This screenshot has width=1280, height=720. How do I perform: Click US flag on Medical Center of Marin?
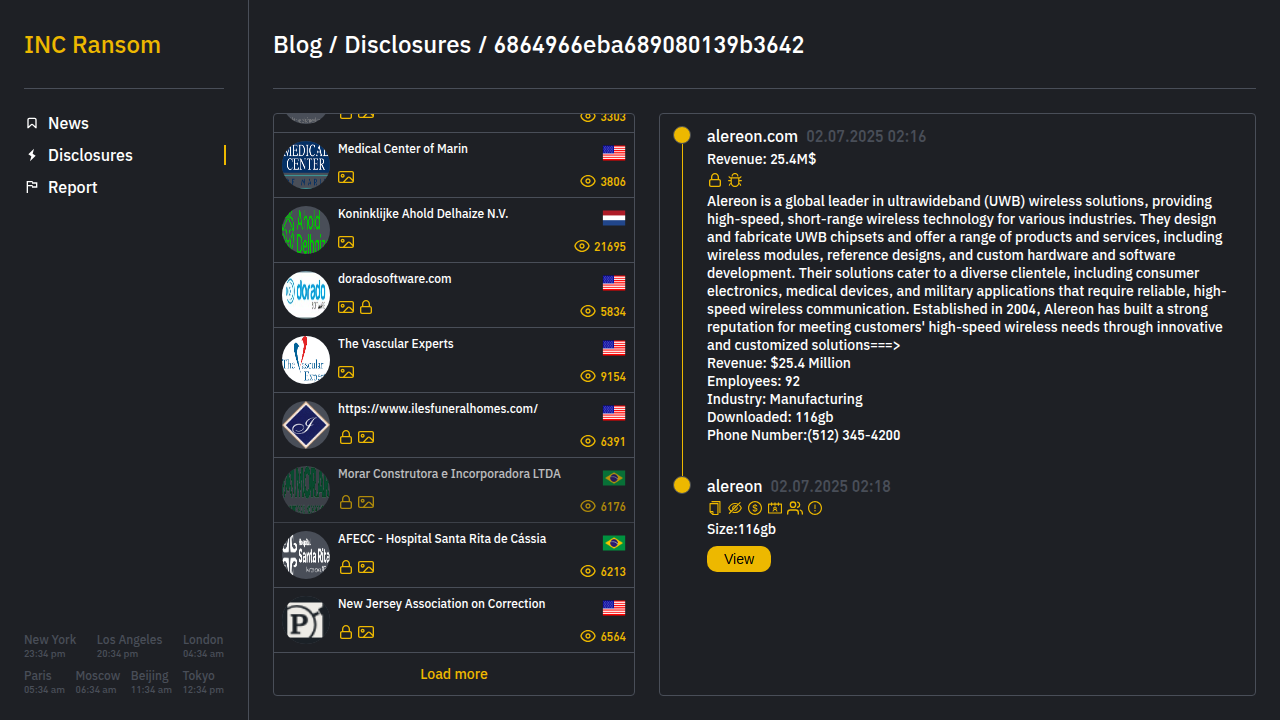coord(614,153)
